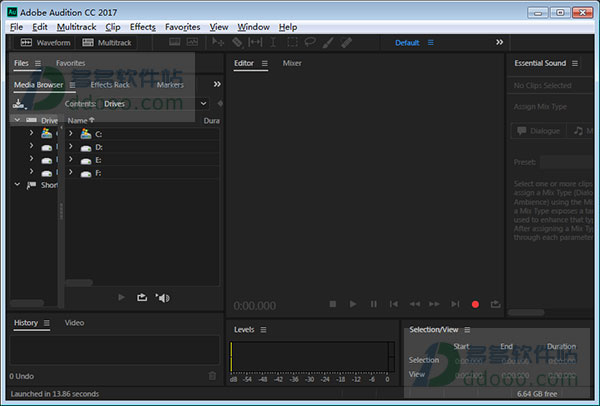The height and width of the screenshot is (406, 600).
Task: Open the Effects menu
Action: tap(143, 27)
